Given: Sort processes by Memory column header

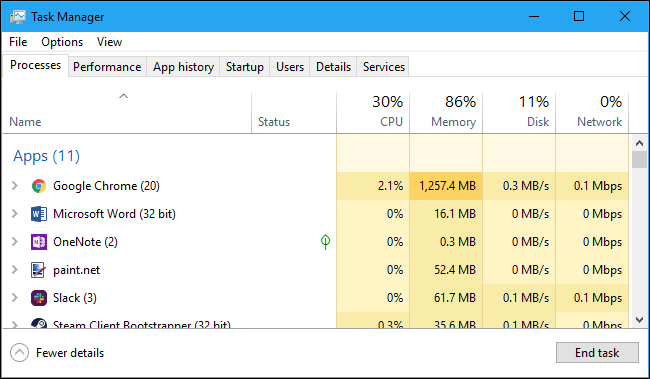Looking at the screenshot, I should coord(446,112).
